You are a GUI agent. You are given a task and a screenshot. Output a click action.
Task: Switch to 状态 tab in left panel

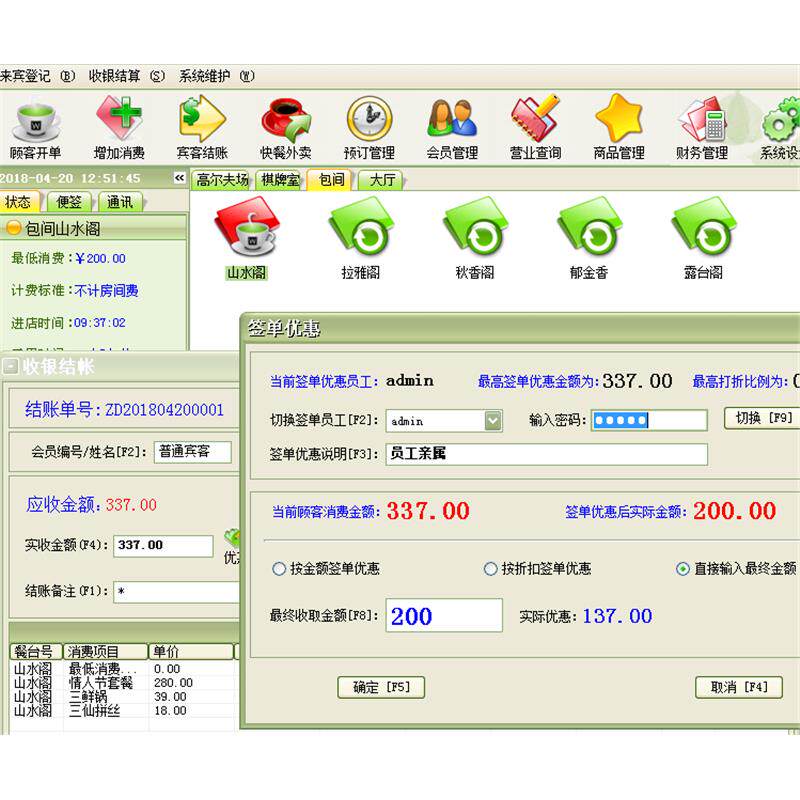[x=19, y=202]
